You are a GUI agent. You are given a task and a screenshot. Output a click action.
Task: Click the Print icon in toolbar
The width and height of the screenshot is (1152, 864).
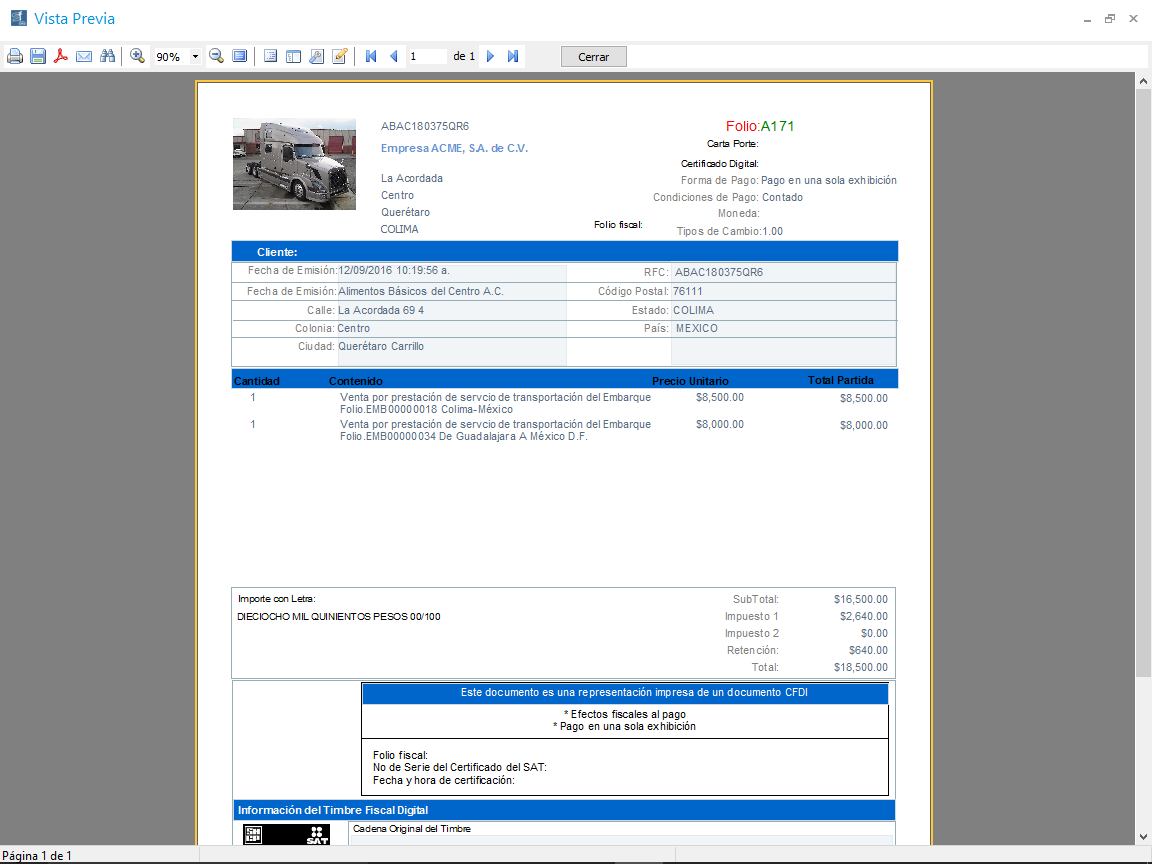click(x=15, y=57)
